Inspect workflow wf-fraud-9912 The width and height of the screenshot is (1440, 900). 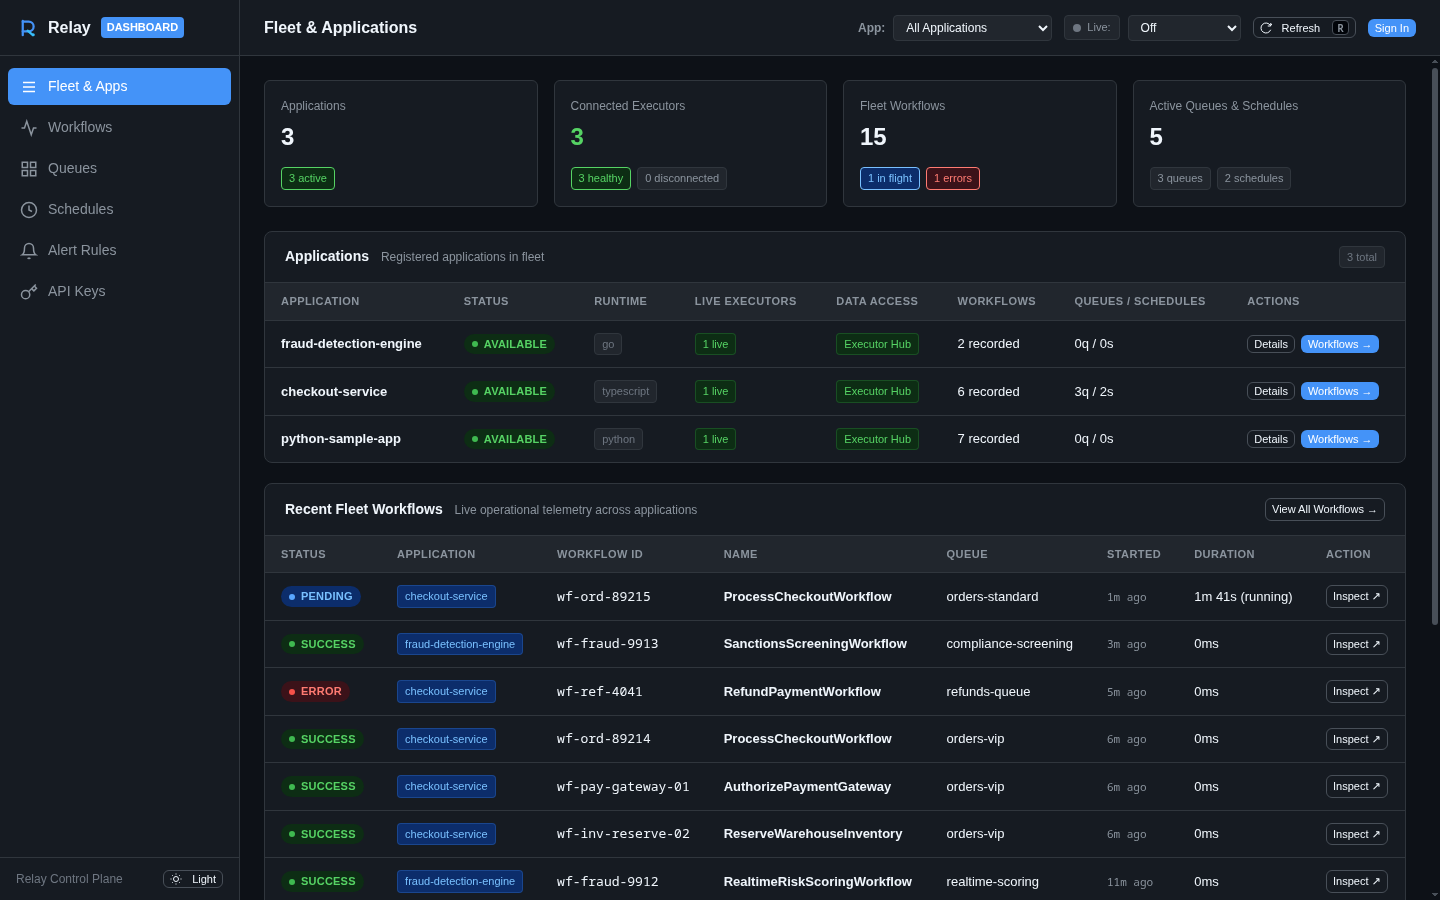coord(1356,881)
